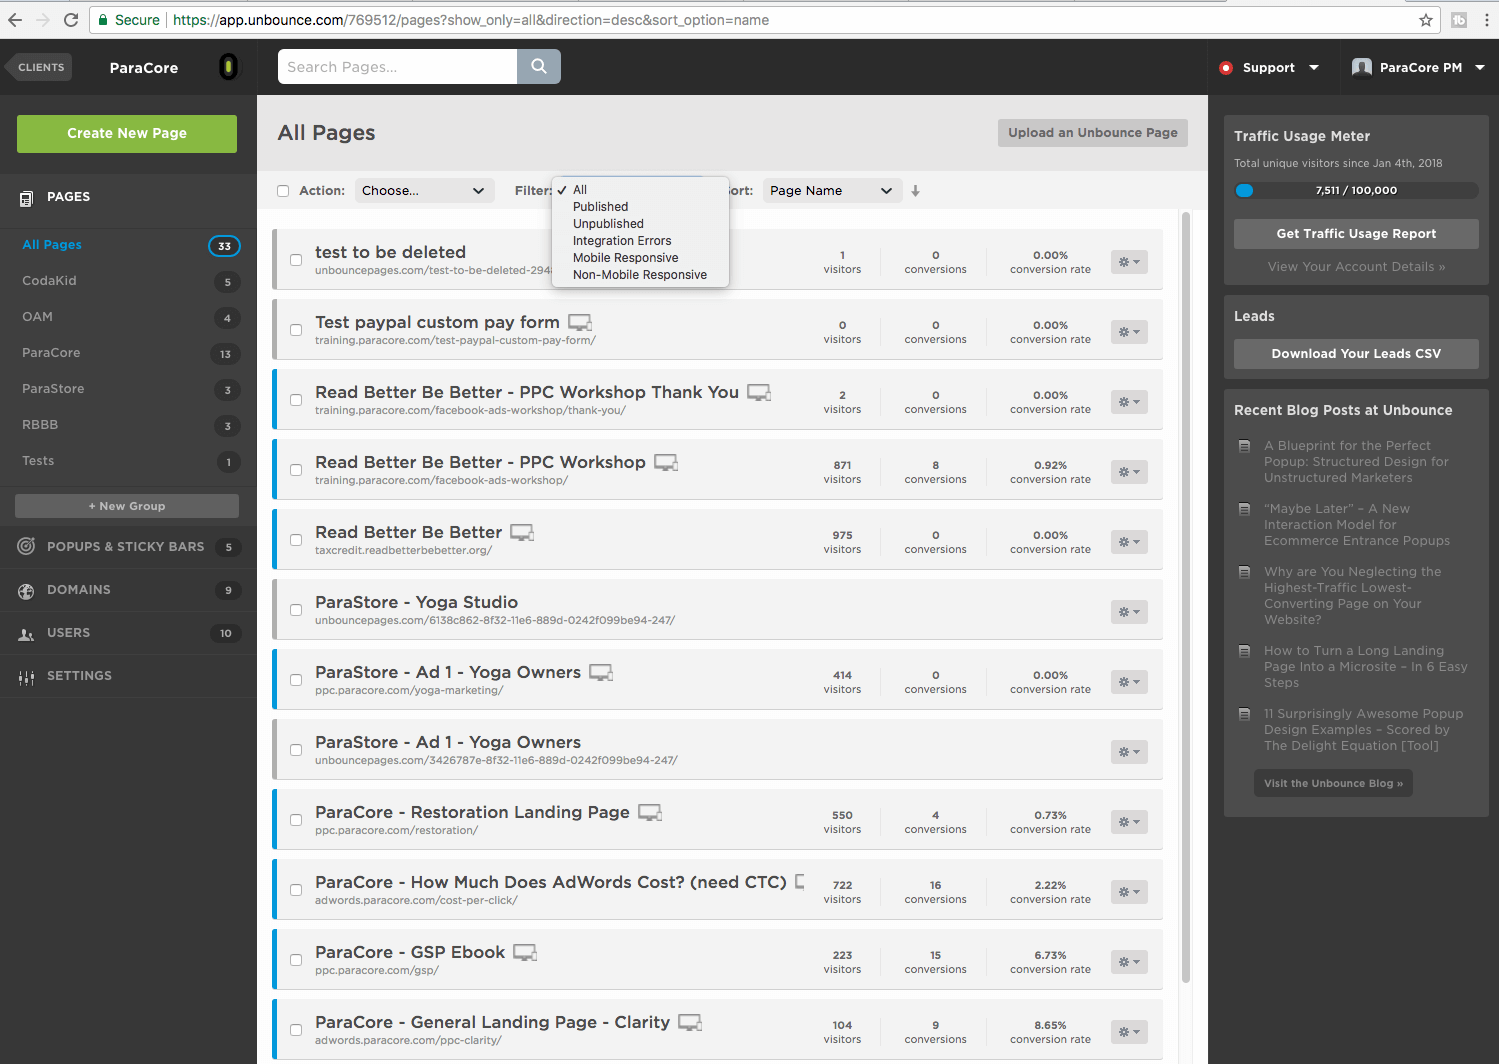Click Upload an Unbounce Page button
The height and width of the screenshot is (1064, 1499).
1093,133
